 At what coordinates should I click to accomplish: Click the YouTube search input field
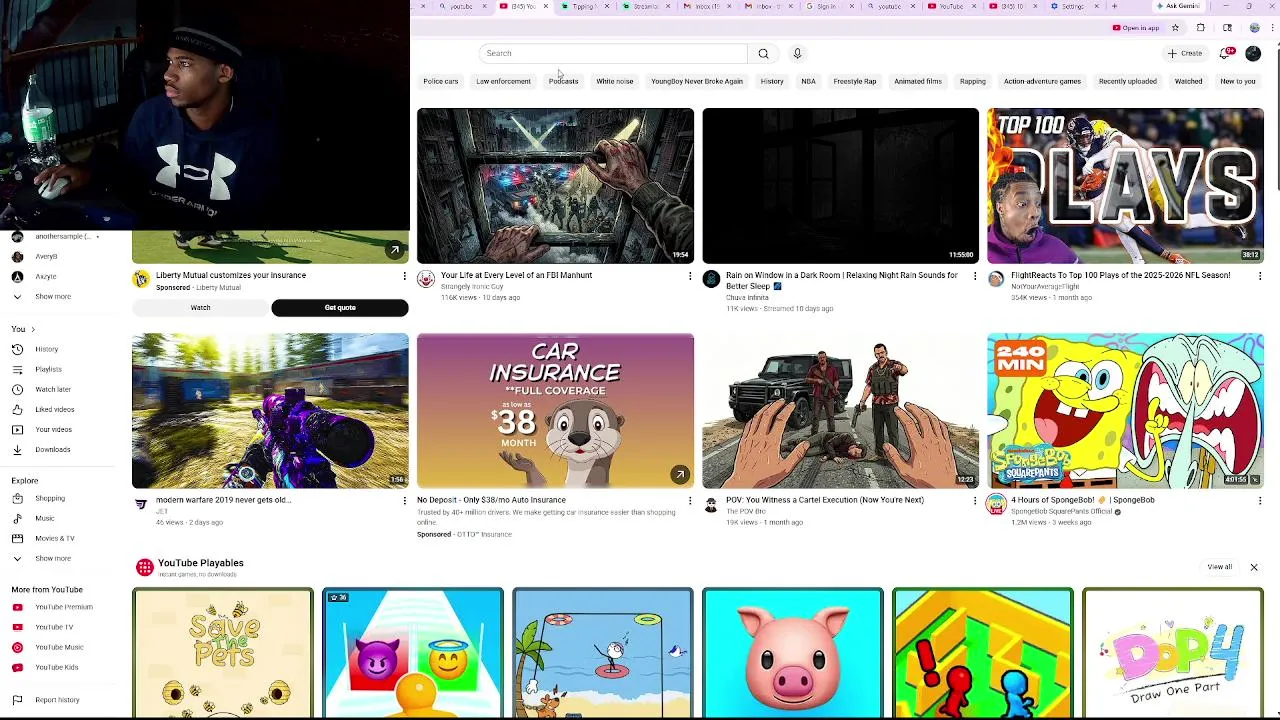(x=613, y=53)
